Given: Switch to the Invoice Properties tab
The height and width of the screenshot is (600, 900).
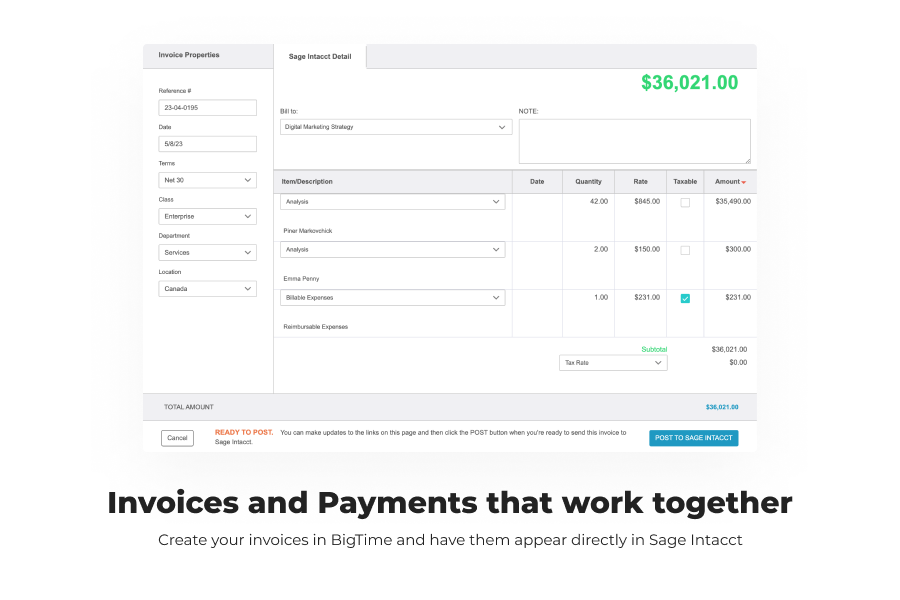Looking at the screenshot, I should [189, 55].
